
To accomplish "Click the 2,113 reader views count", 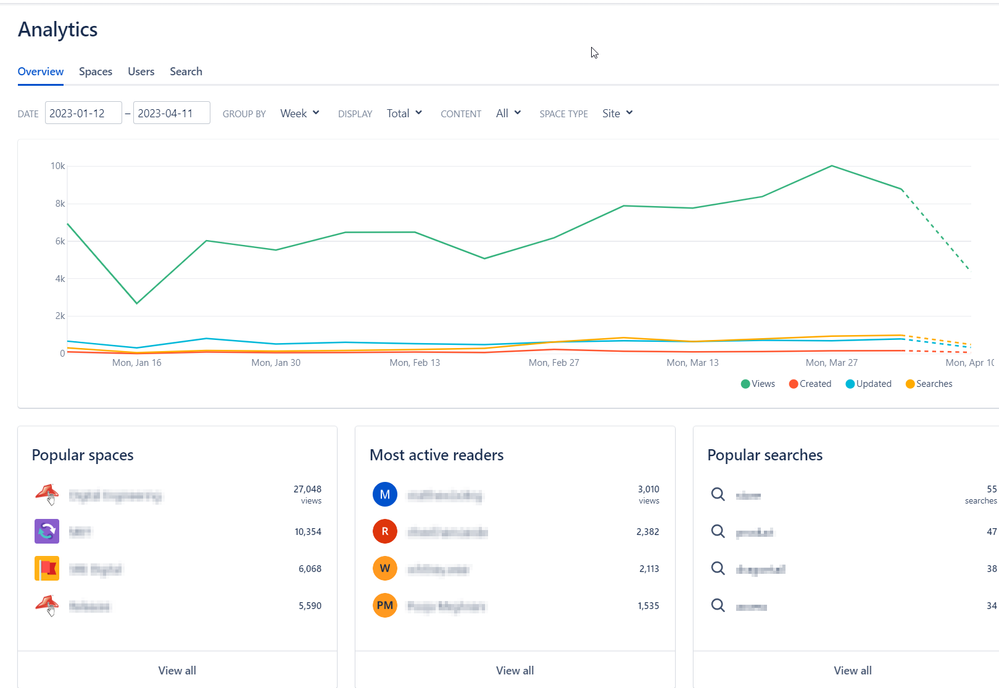I will tap(649, 568).
